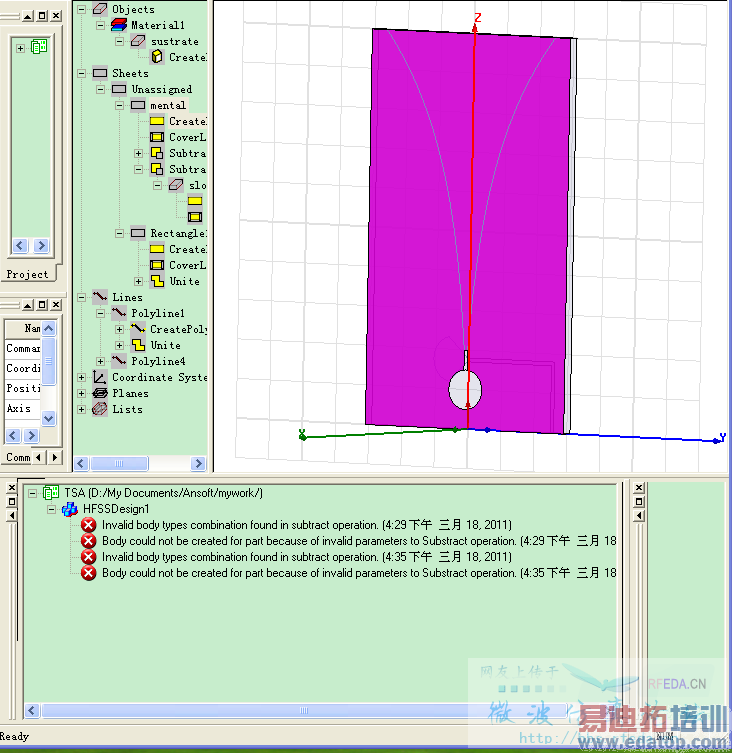Image resolution: width=732 pixels, height=753 pixels.
Task: Close the Project Manager panel
Action: [56, 16]
